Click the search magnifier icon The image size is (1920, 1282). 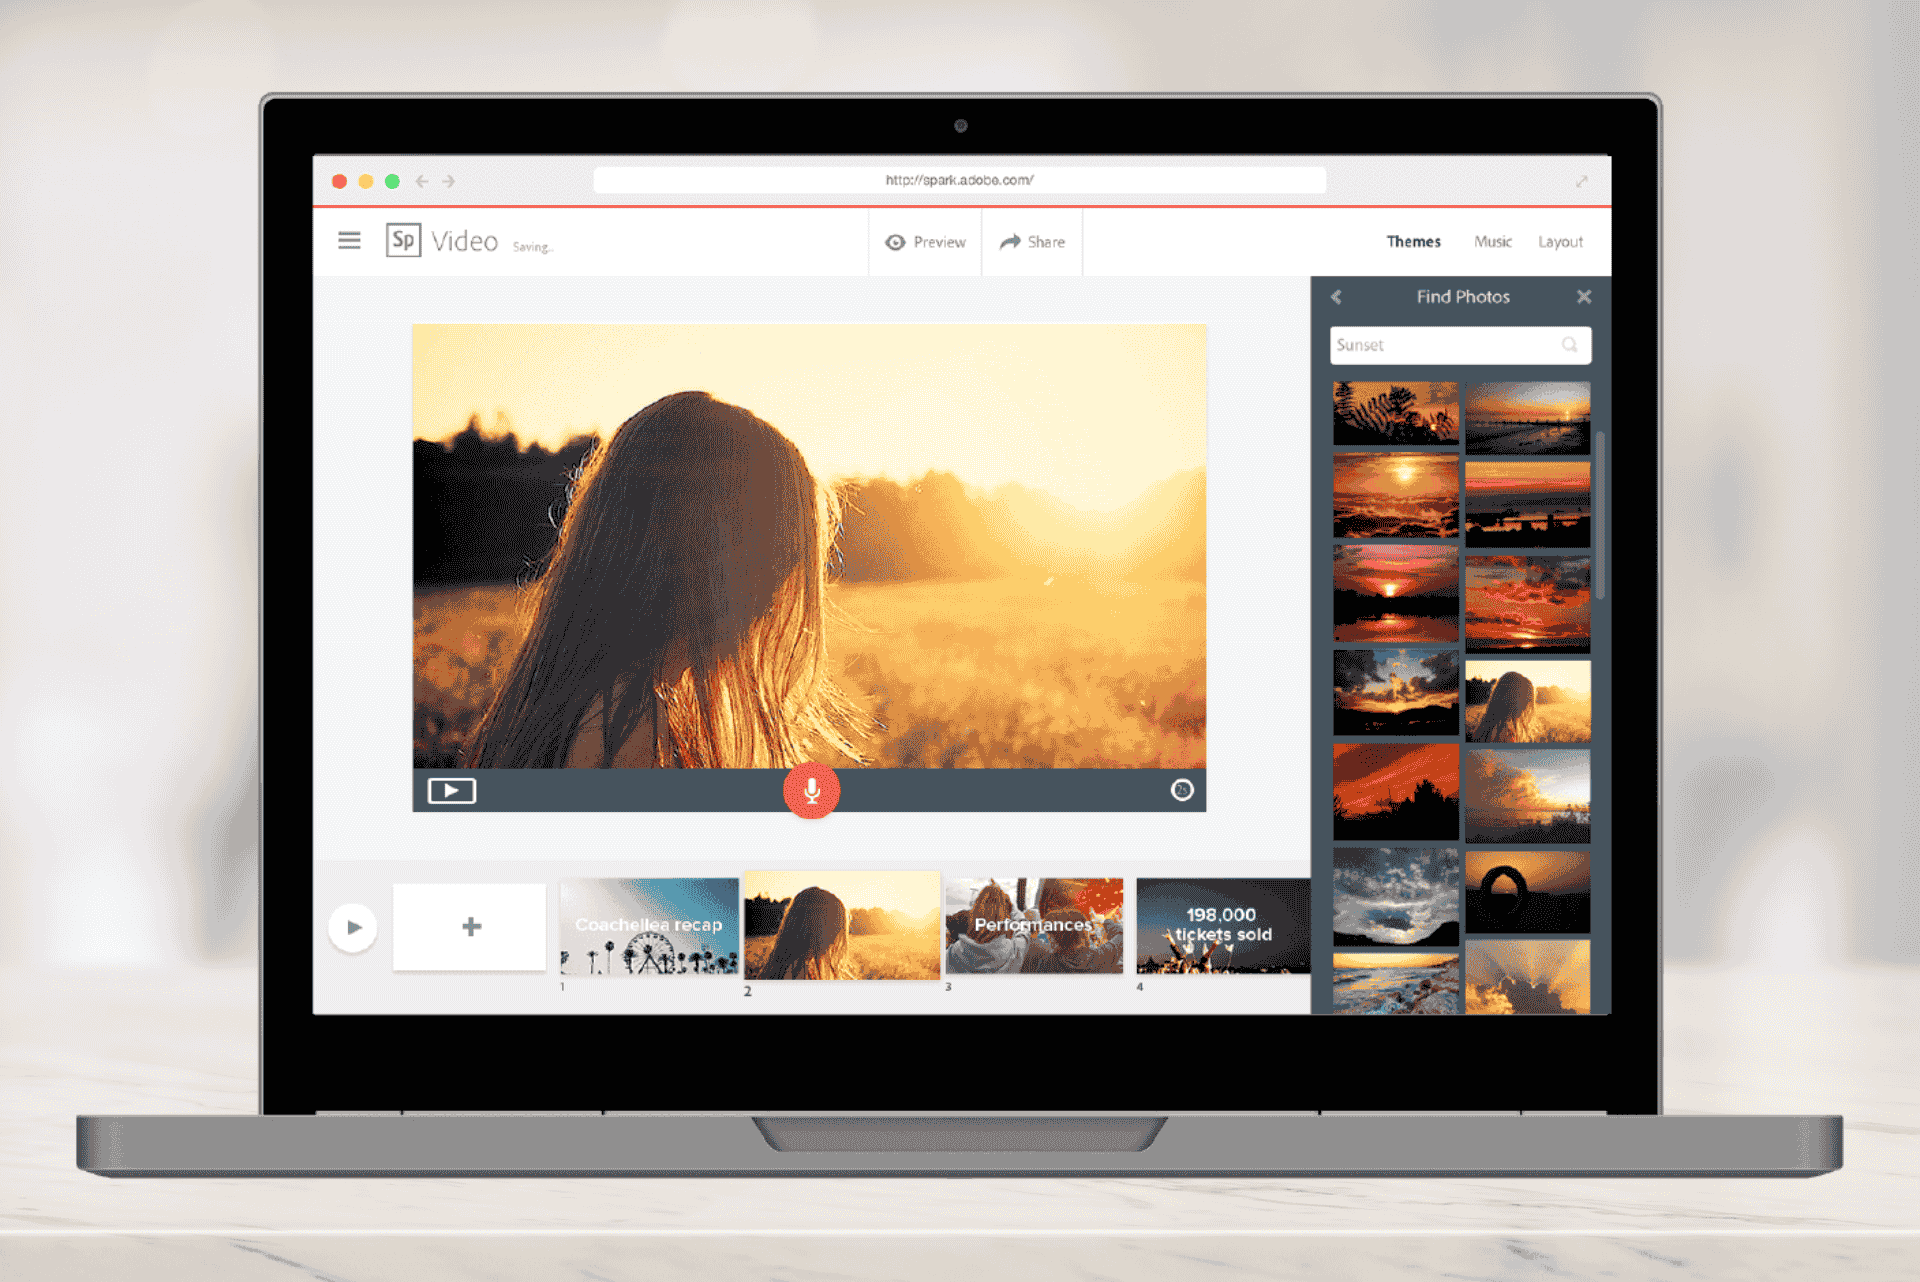(1570, 345)
